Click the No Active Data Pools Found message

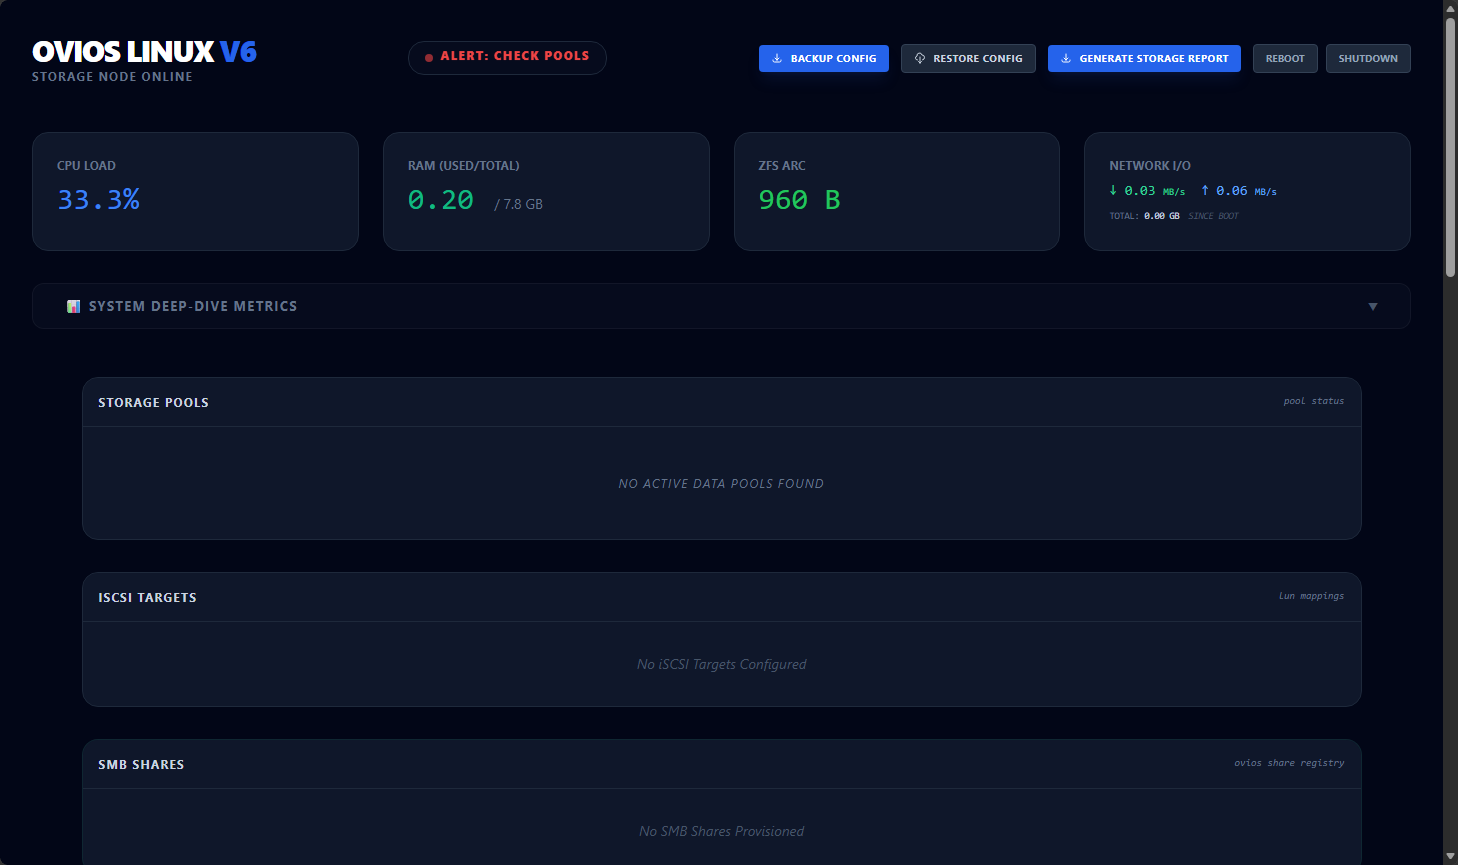coord(721,484)
